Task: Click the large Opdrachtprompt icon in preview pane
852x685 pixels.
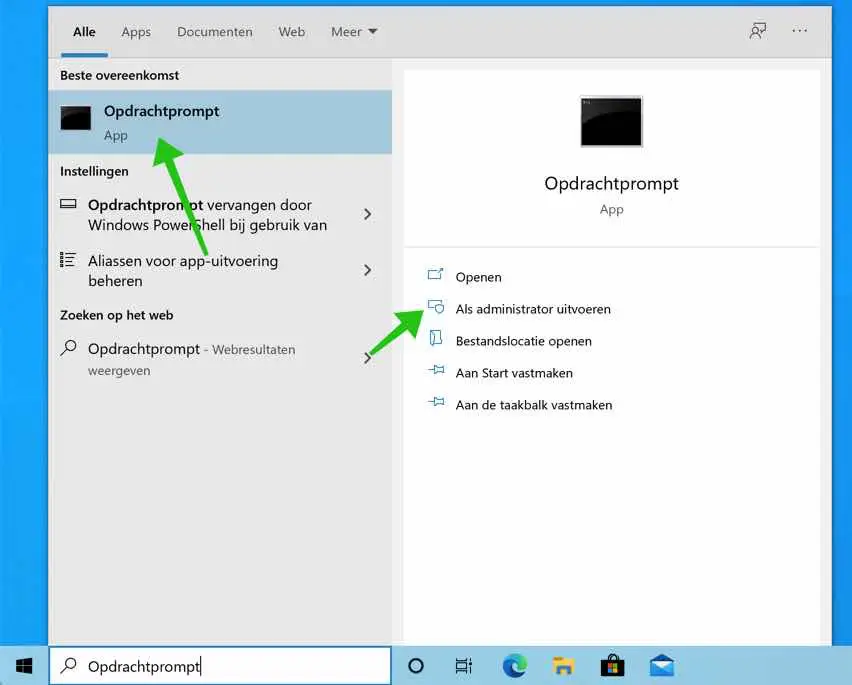Action: 611,122
